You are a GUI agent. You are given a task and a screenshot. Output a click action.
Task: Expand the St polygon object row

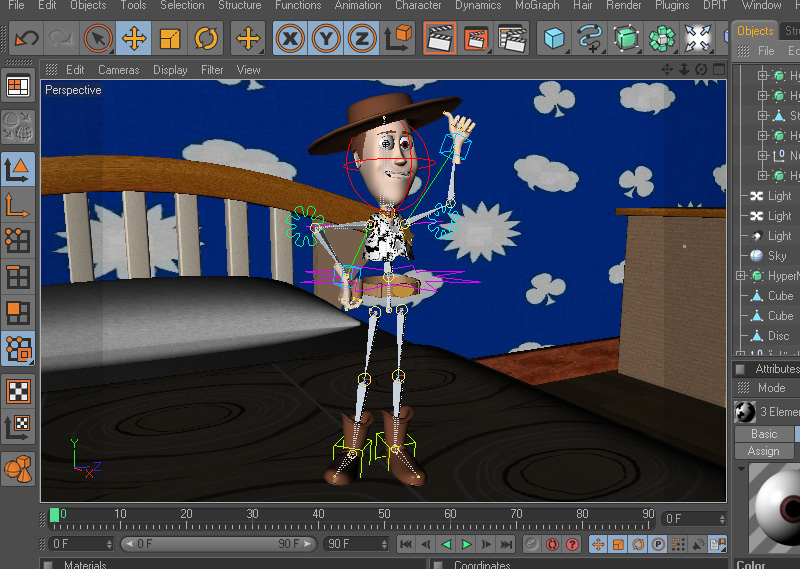tap(763, 115)
